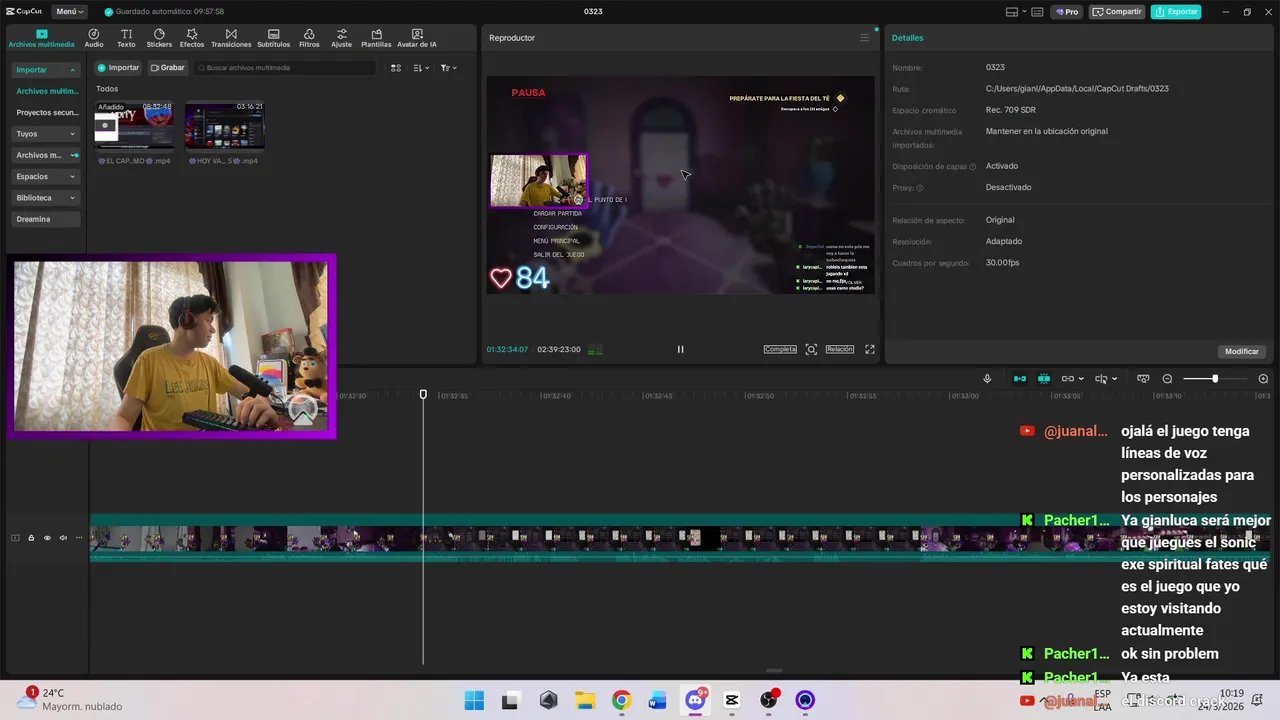Select the HOY VA... S .mp4 thumbnail
Viewport: 1280px width, 720px height.
[225, 125]
